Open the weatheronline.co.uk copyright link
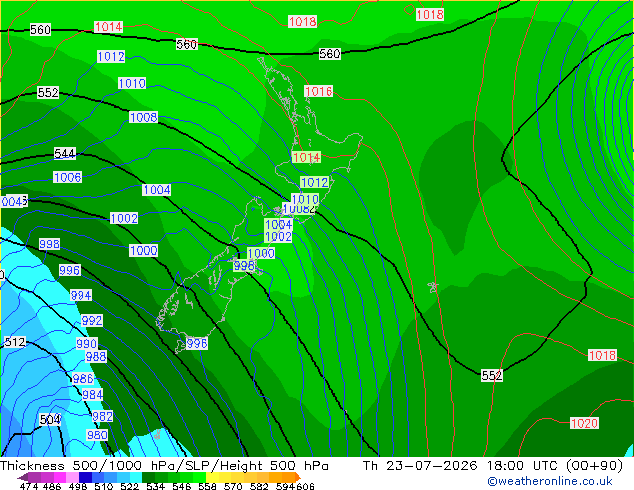The height and width of the screenshot is (490, 634). pyautogui.click(x=549, y=481)
